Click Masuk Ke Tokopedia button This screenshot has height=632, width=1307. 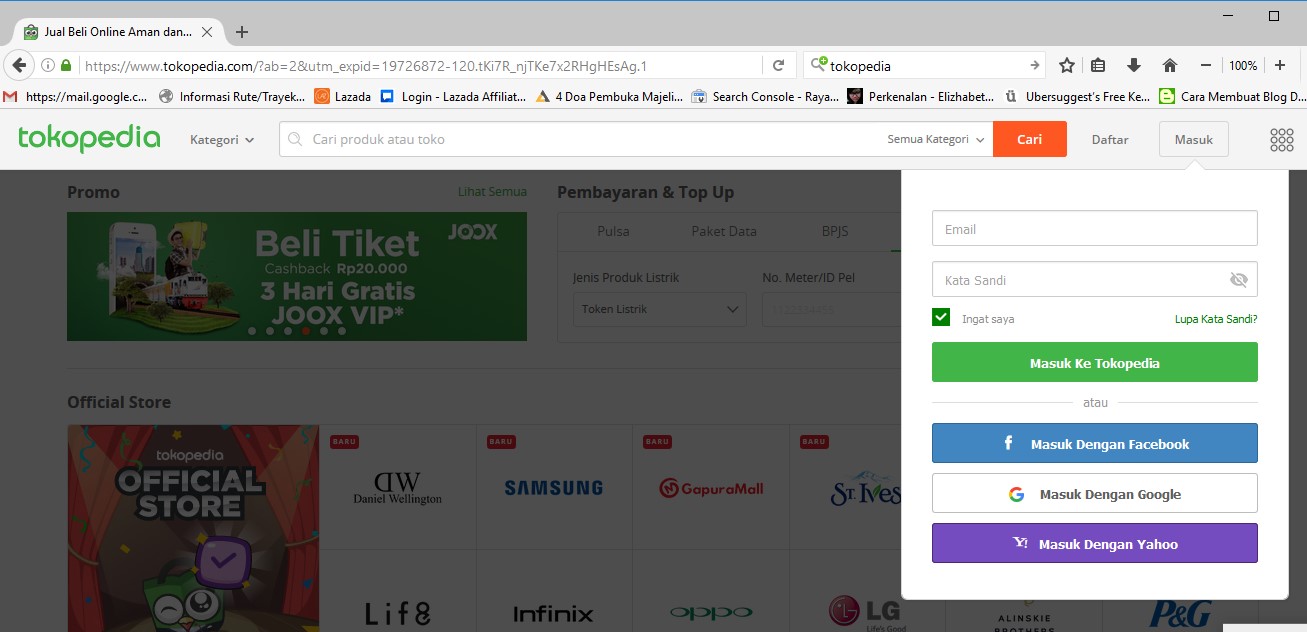point(1095,362)
